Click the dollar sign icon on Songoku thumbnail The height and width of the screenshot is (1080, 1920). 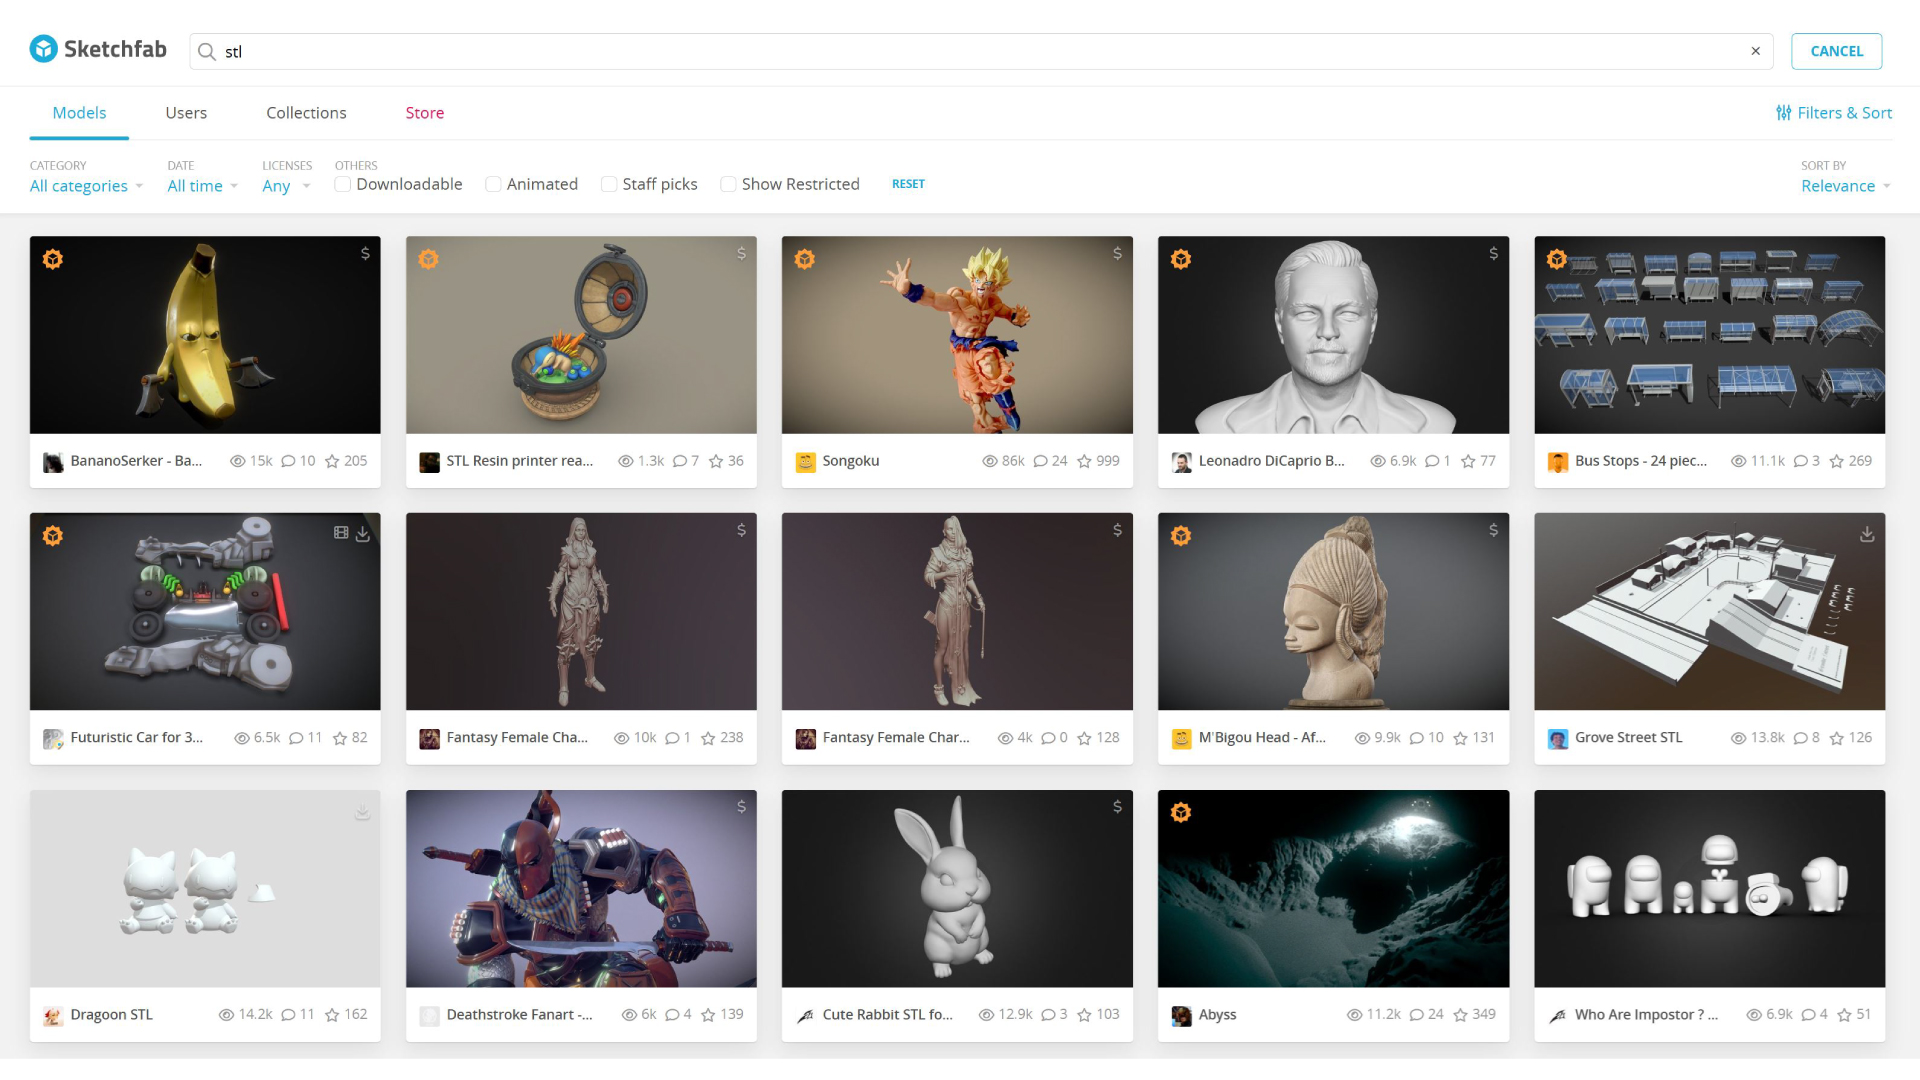tap(1117, 254)
